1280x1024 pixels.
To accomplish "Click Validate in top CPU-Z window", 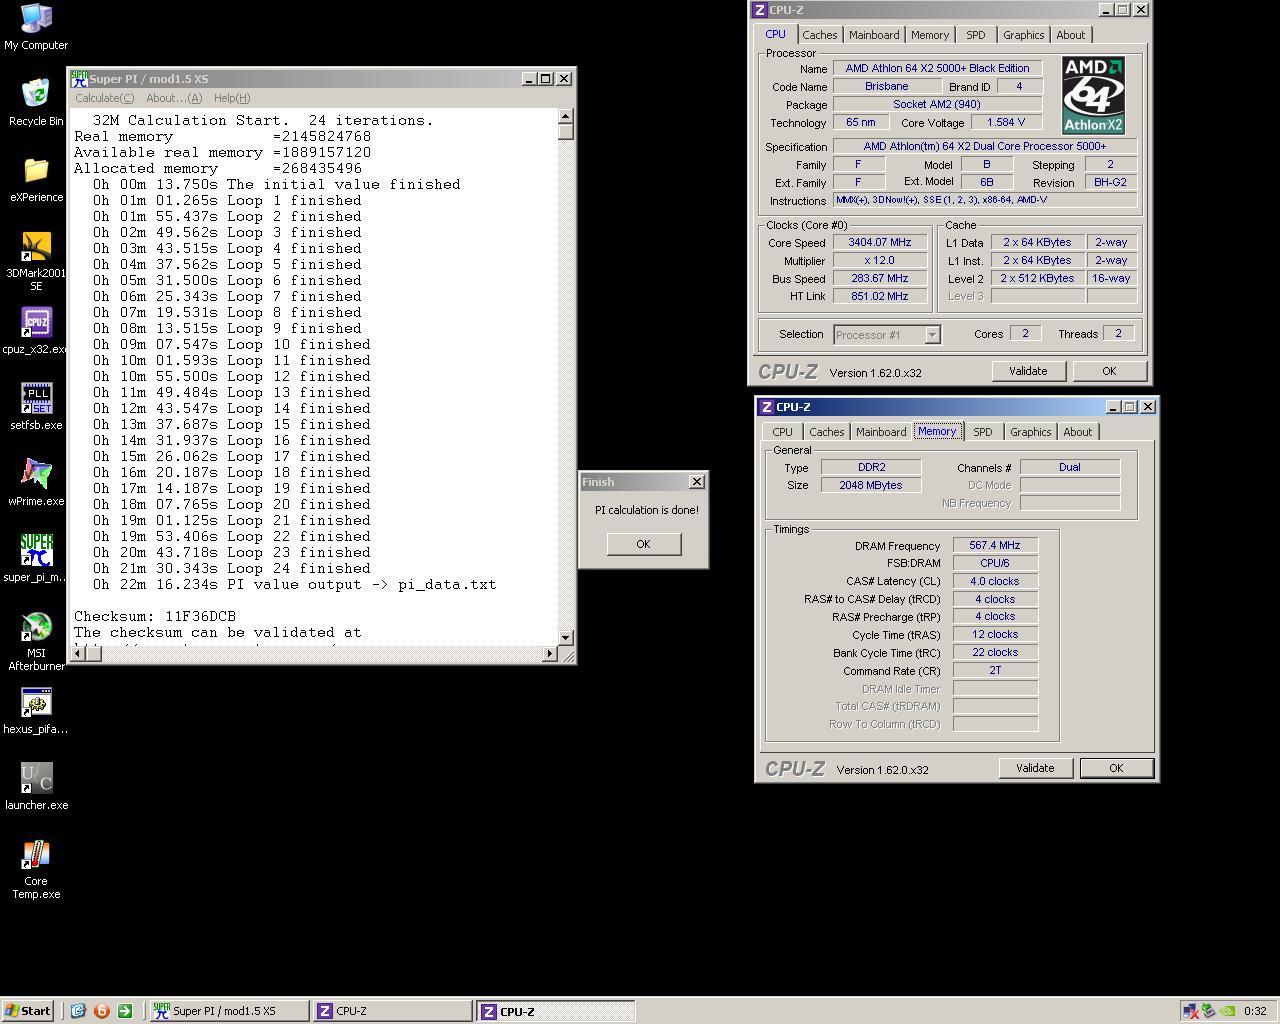I will pyautogui.click(x=1028, y=371).
